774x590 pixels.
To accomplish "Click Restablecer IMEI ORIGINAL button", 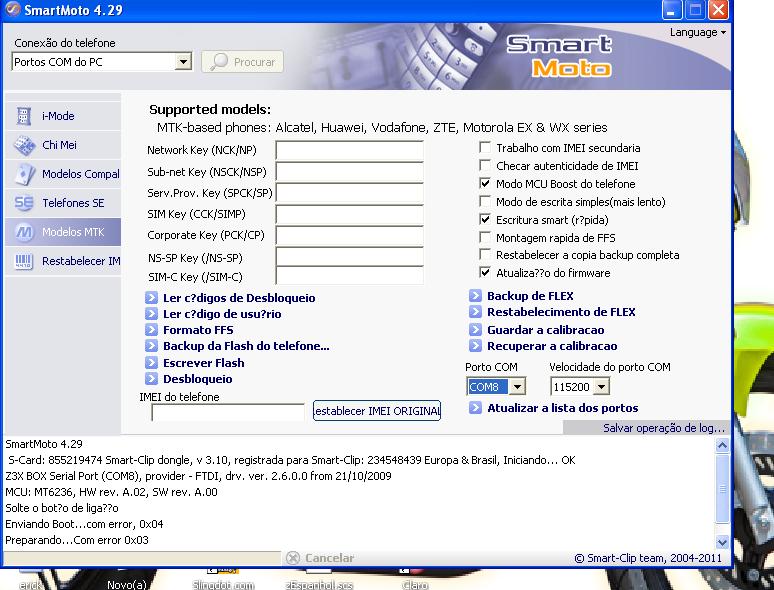I will click(377, 411).
